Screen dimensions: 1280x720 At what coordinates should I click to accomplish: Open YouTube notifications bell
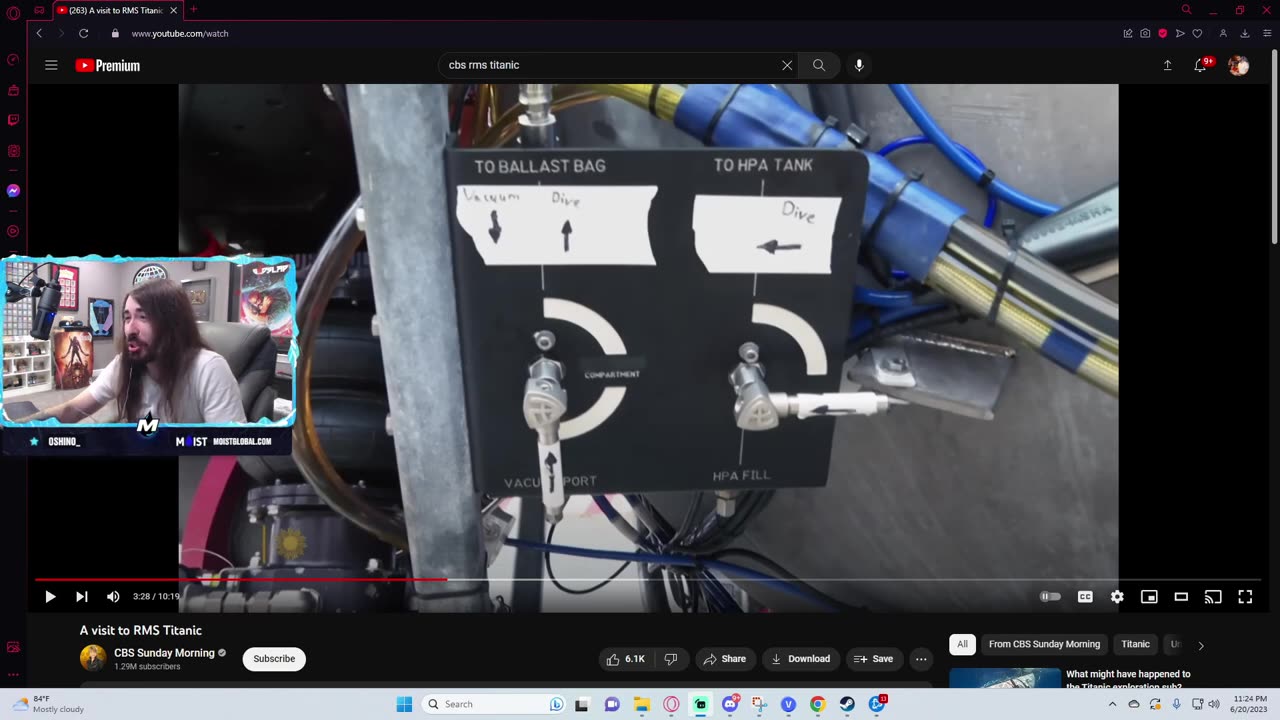(x=1201, y=65)
